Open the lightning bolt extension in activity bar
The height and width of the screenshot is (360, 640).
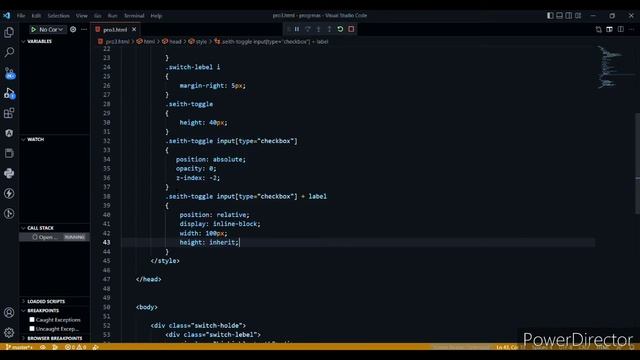[9, 193]
